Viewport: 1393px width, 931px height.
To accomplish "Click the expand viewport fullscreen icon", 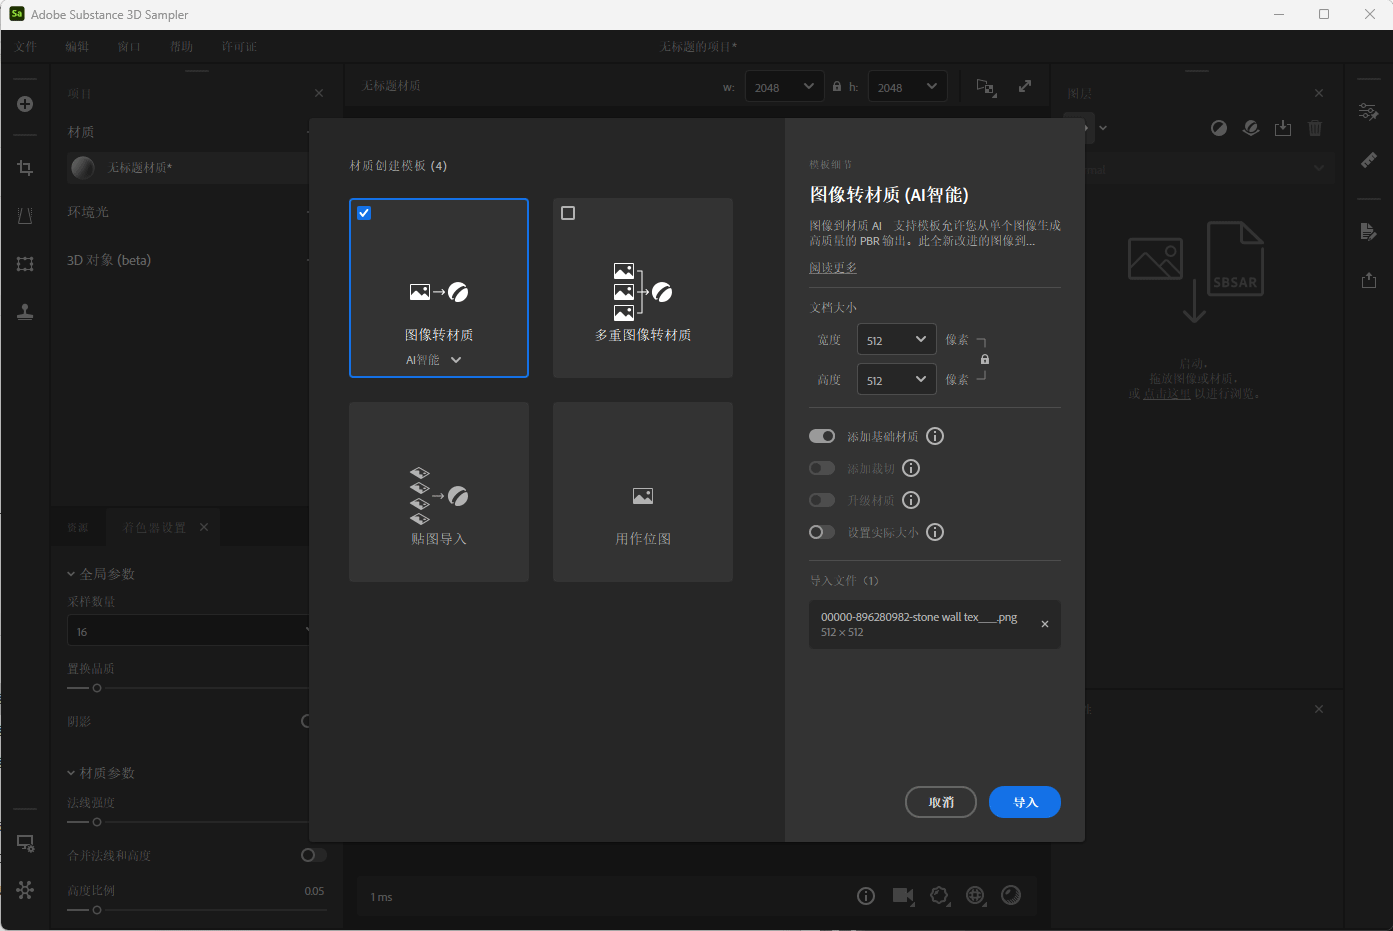I will click(1025, 86).
